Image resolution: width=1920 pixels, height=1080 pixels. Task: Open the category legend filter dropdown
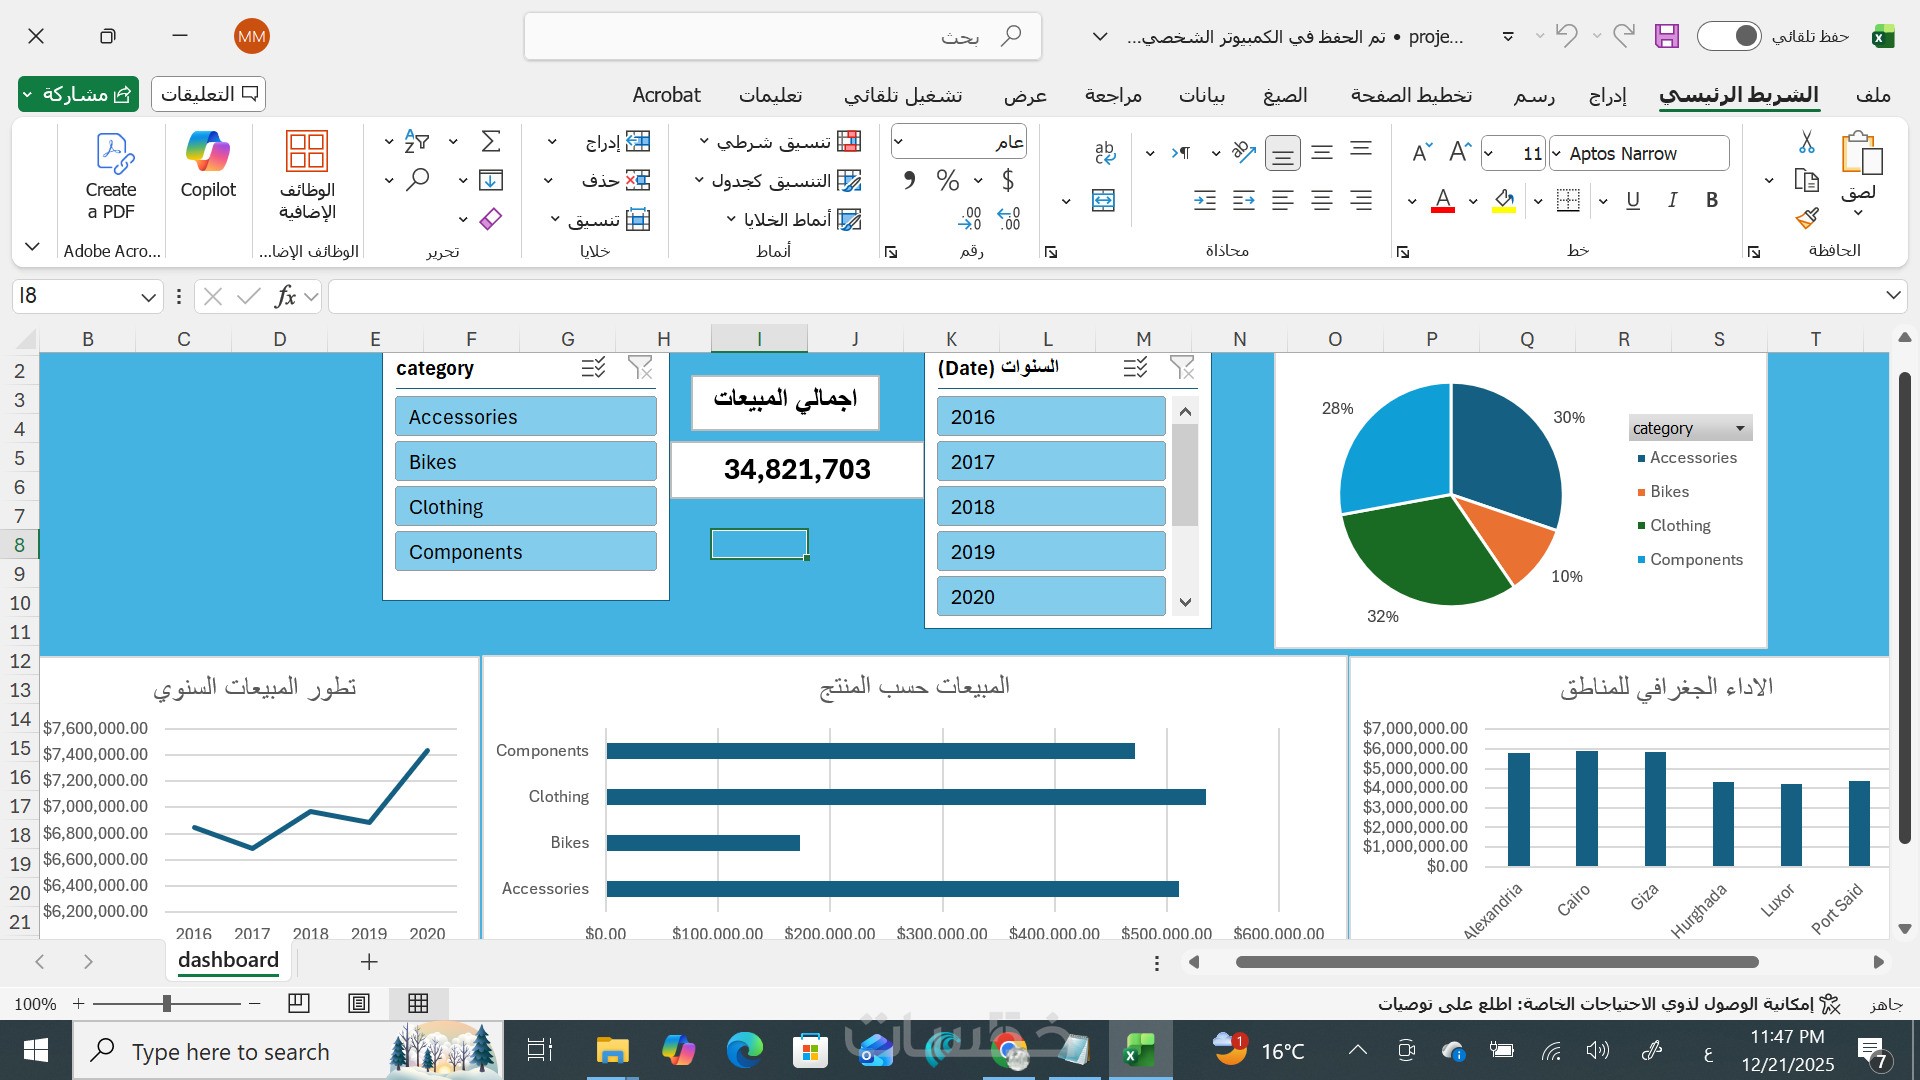point(1740,428)
